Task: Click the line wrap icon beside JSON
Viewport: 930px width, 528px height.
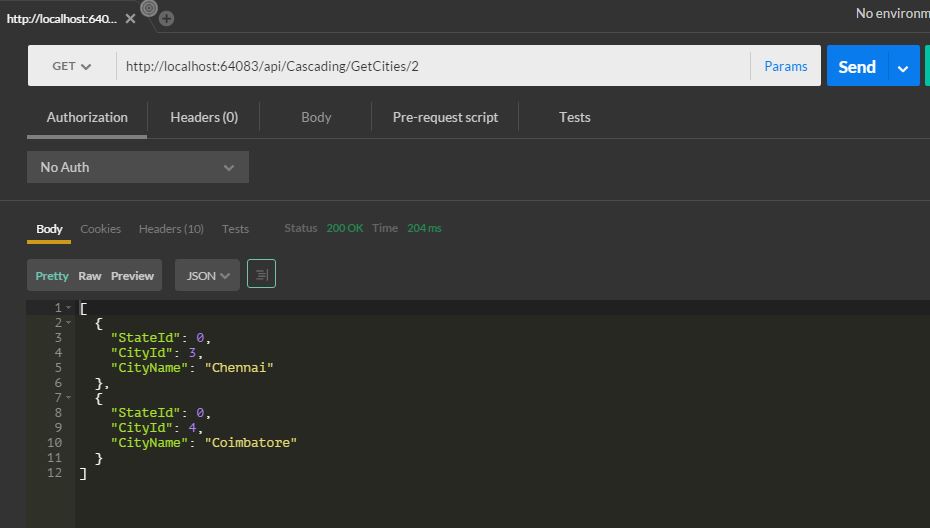Action: tap(261, 275)
